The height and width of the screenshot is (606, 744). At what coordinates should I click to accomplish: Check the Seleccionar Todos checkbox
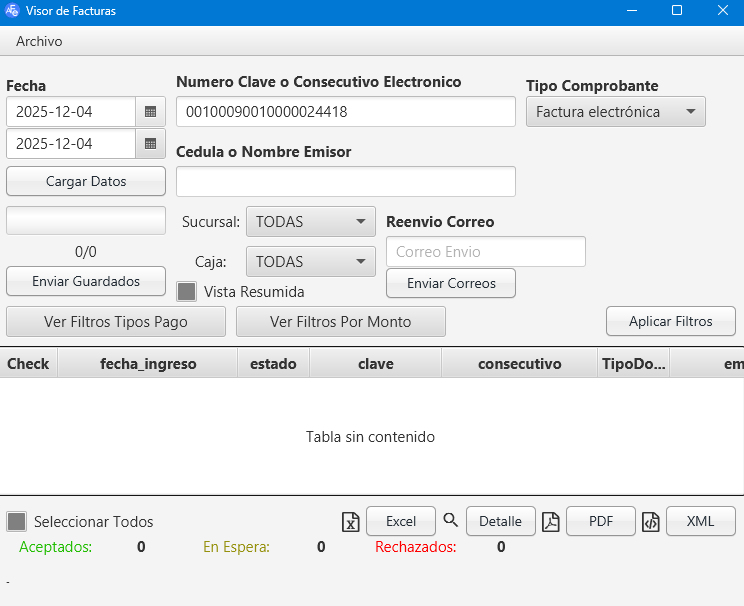coord(16,522)
